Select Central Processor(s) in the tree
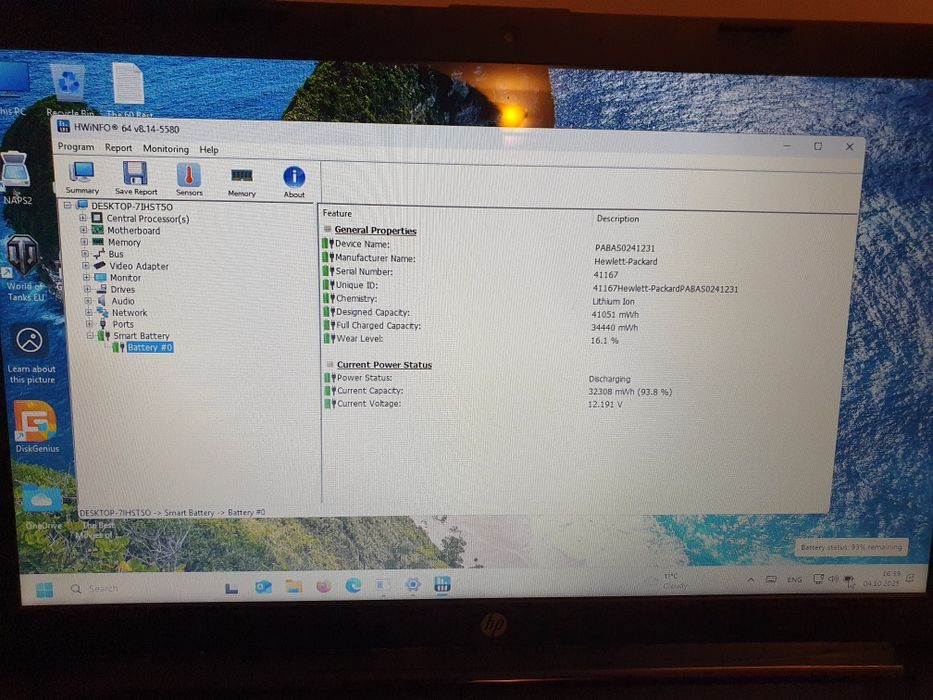Image resolution: width=933 pixels, height=700 pixels. [148, 218]
